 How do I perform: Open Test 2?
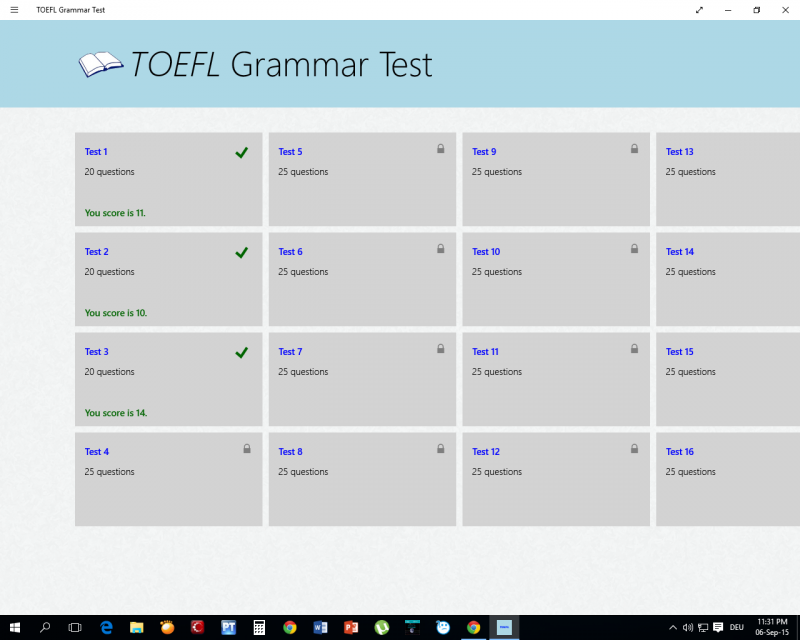click(x=168, y=279)
